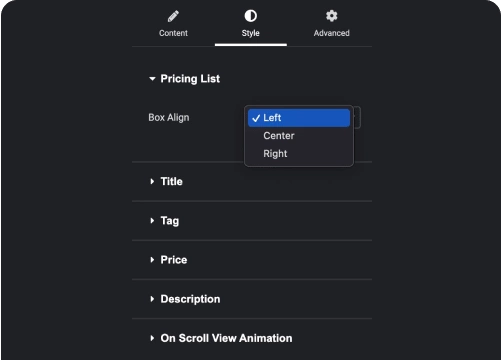Open the Price section heading
Viewport: 501px width, 360px height.
[174, 260]
